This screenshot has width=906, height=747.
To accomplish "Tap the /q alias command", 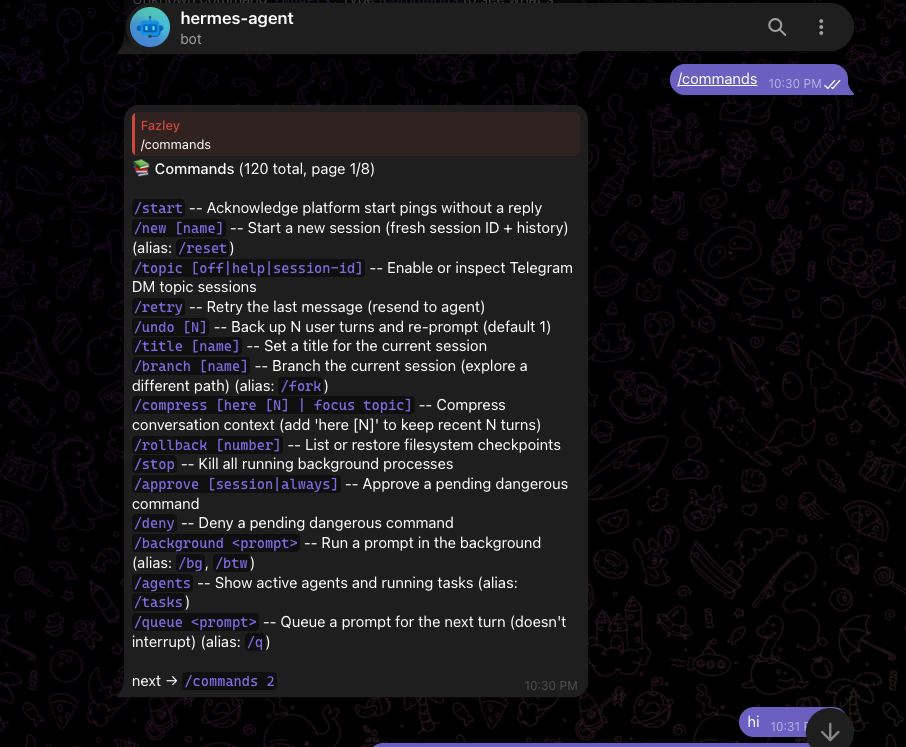I will point(255,642).
